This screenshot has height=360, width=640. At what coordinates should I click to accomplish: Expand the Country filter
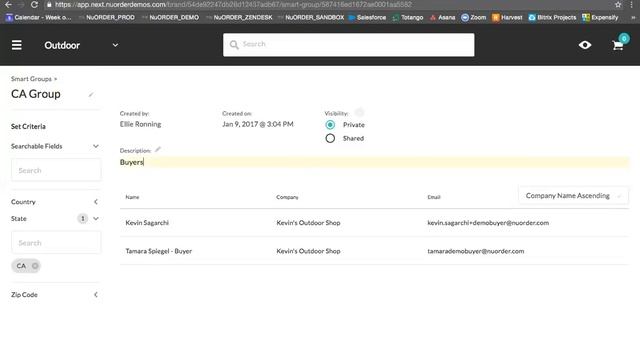(96, 202)
